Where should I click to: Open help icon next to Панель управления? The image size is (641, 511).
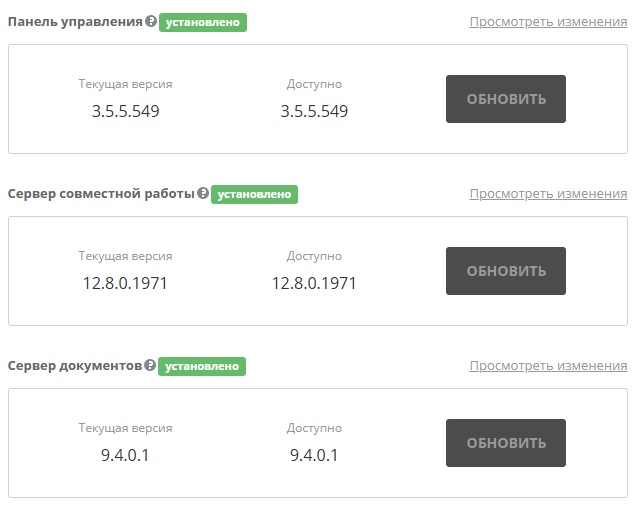tap(151, 21)
